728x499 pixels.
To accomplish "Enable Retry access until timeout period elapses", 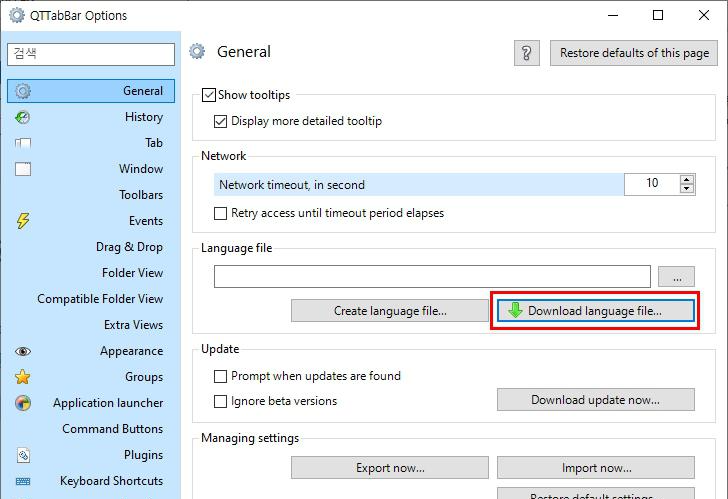I will [x=220, y=213].
